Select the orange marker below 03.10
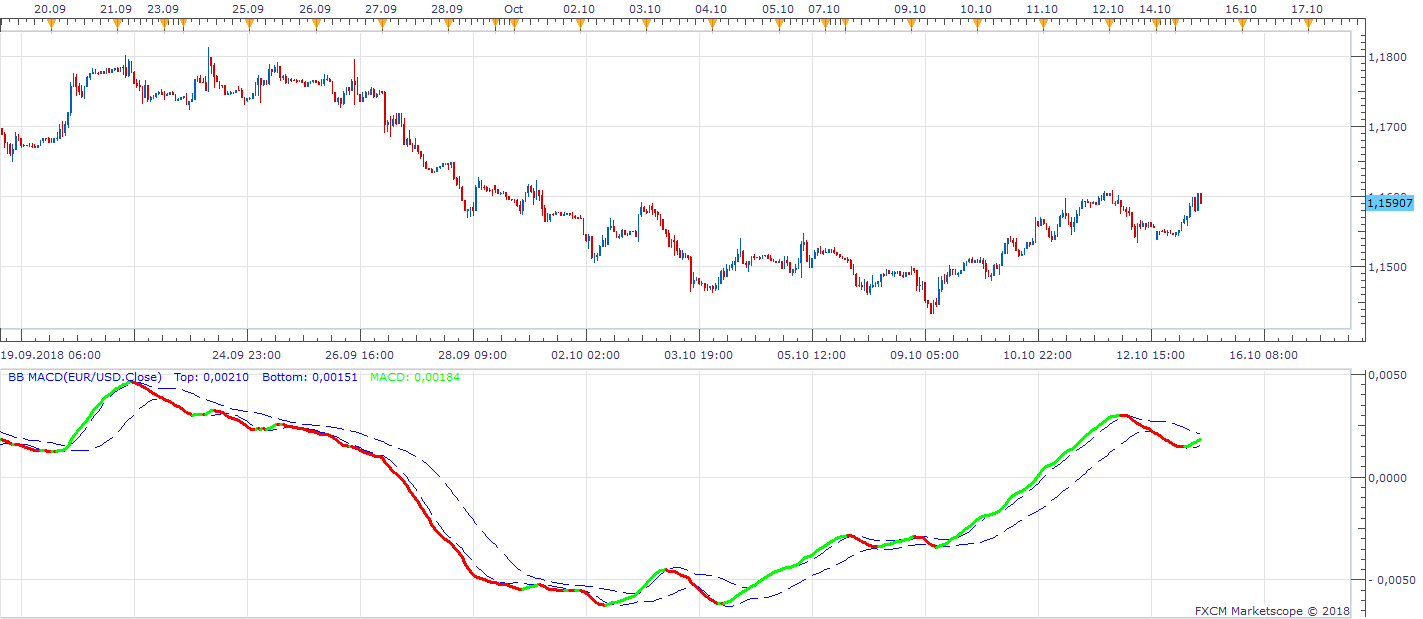Image resolution: width=1423 pixels, height=619 pixels. [646, 23]
